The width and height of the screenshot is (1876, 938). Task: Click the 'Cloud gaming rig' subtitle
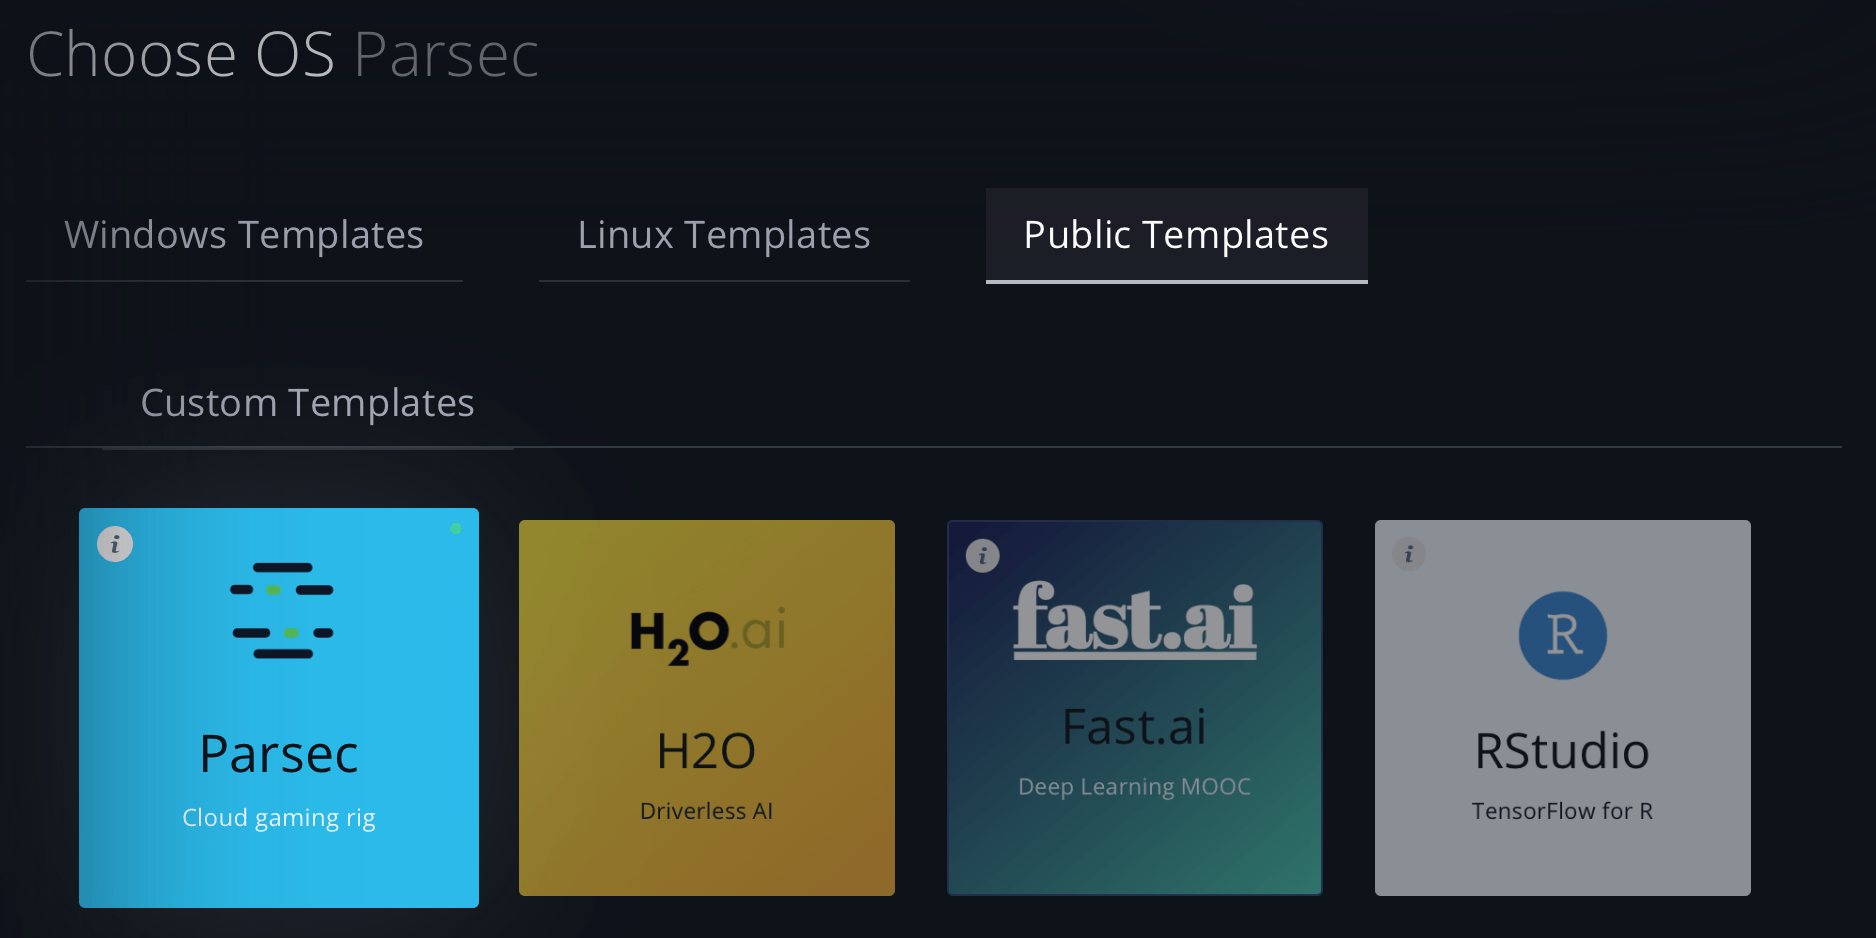(279, 818)
